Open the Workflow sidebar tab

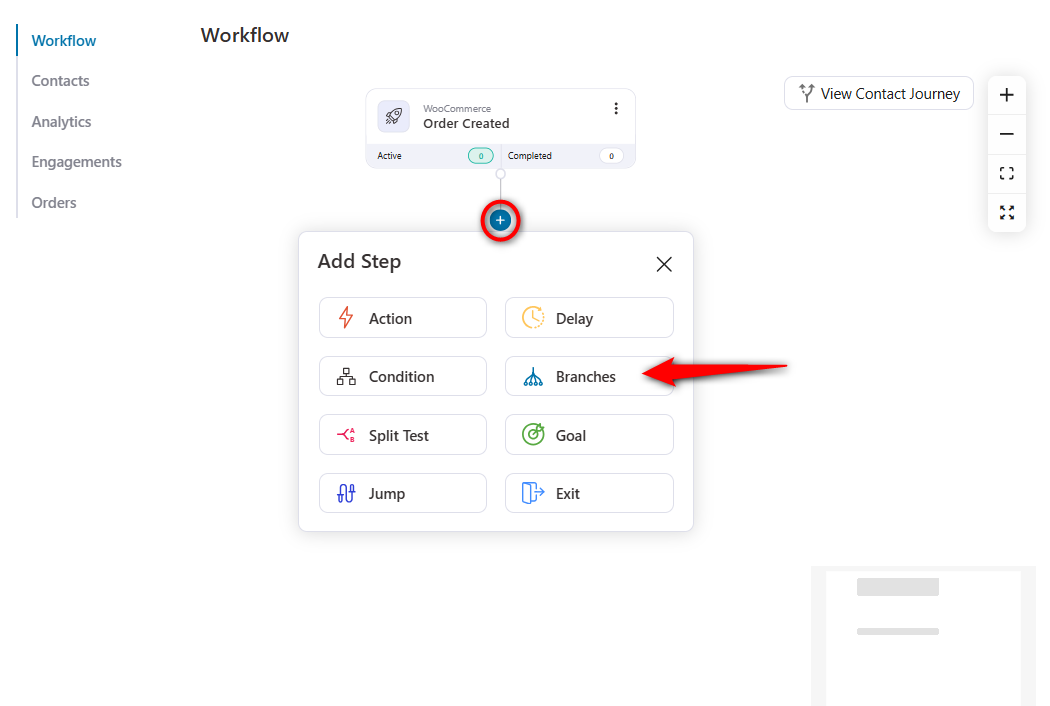(64, 41)
